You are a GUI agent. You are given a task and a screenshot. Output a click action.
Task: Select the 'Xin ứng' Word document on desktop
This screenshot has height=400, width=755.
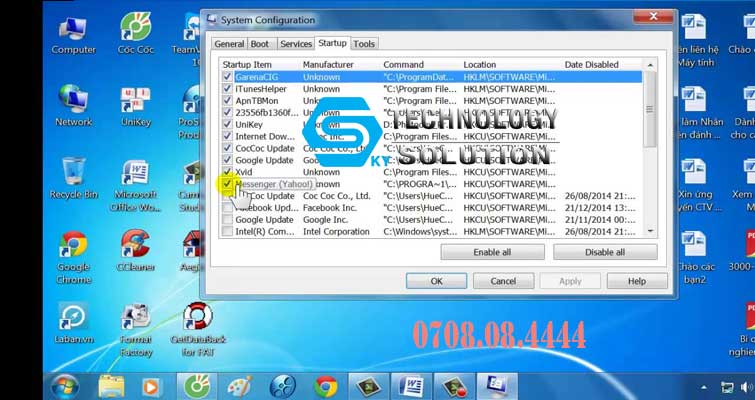(x=695, y=185)
